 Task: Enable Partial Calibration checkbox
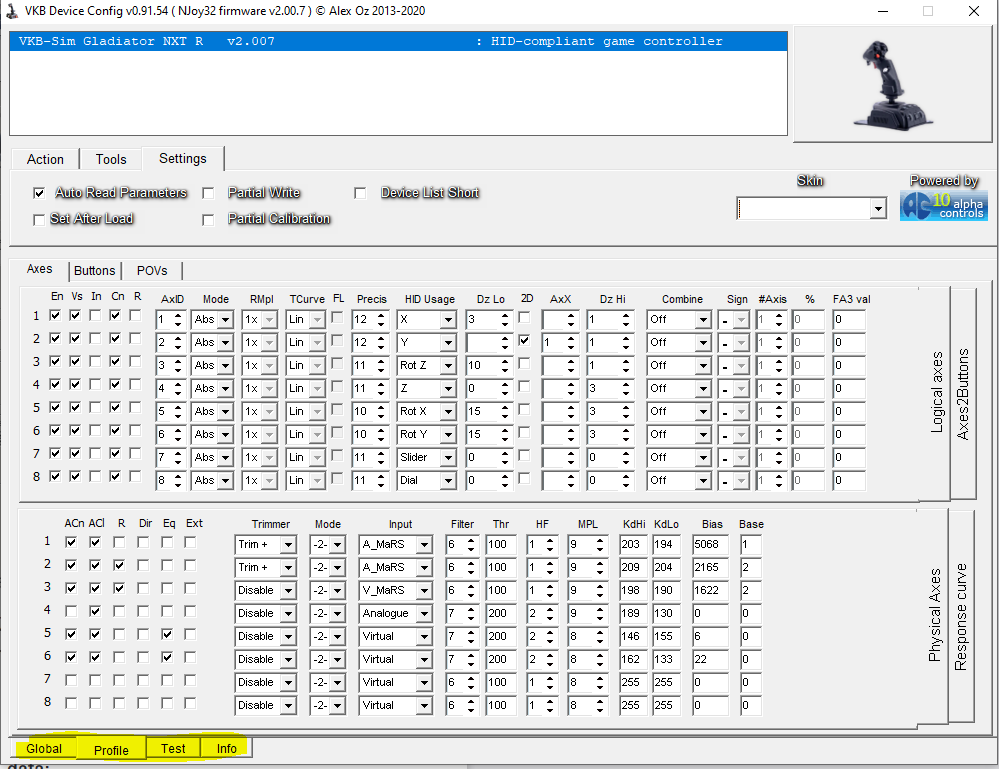point(208,219)
